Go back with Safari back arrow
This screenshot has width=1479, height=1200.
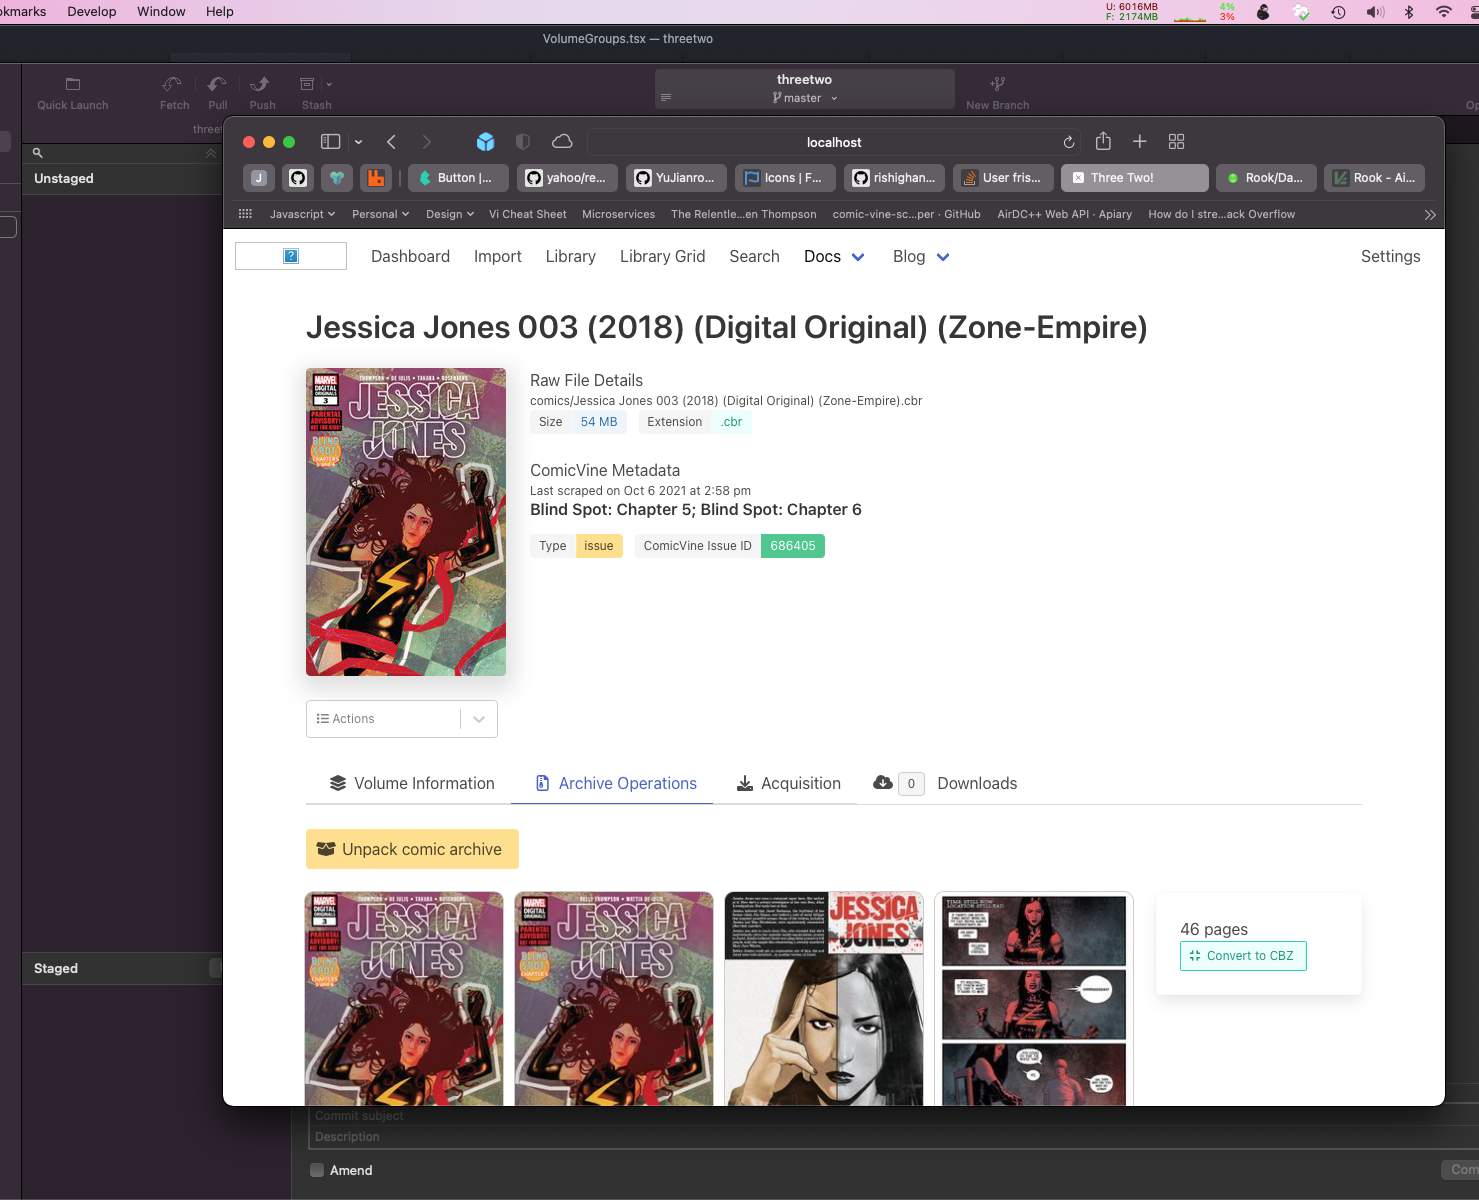tap(391, 141)
